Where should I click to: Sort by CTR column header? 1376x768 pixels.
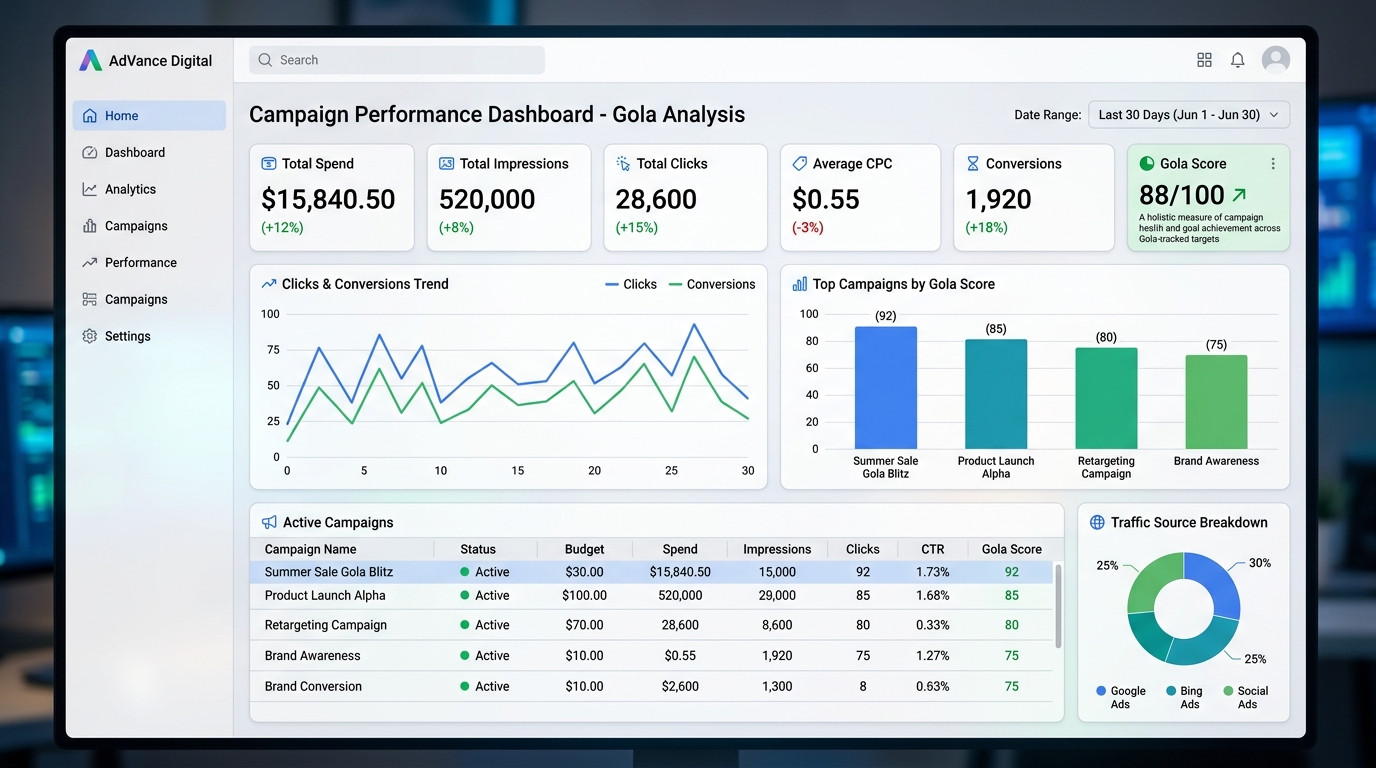pyautogui.click(x=933, y=549)
